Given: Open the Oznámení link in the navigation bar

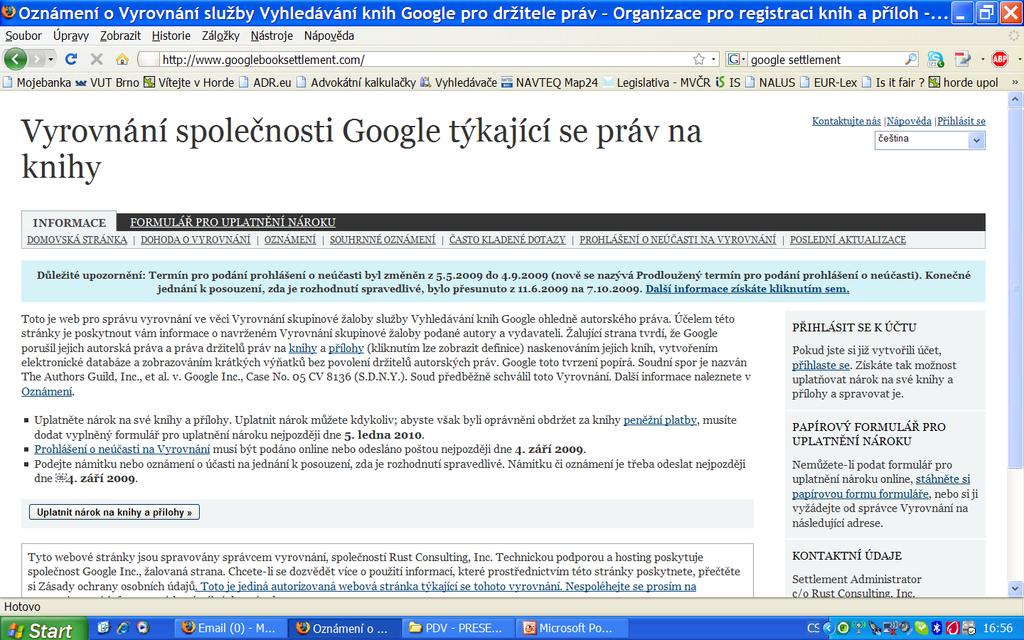Looking at the screenshot, I should click(x=290, y=240).
